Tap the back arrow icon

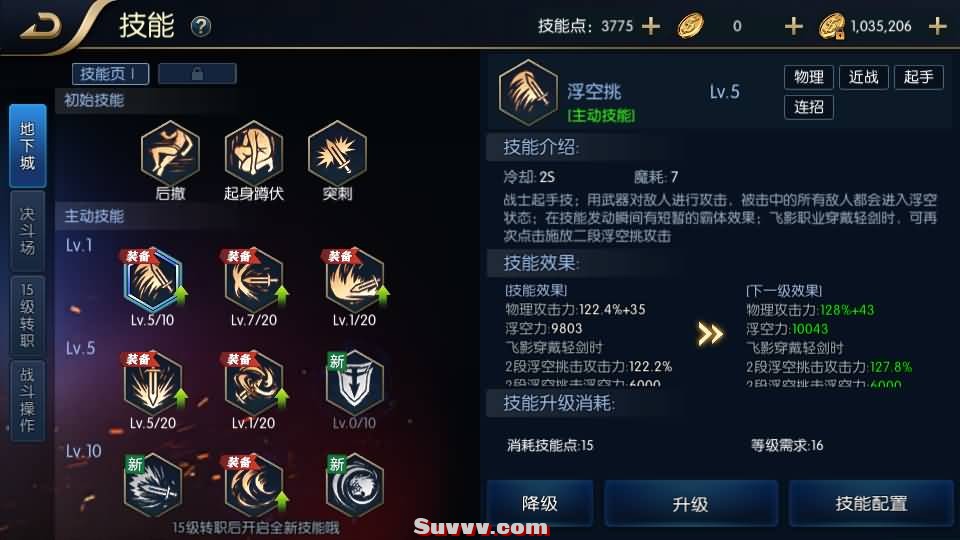(x=41, y=27)
